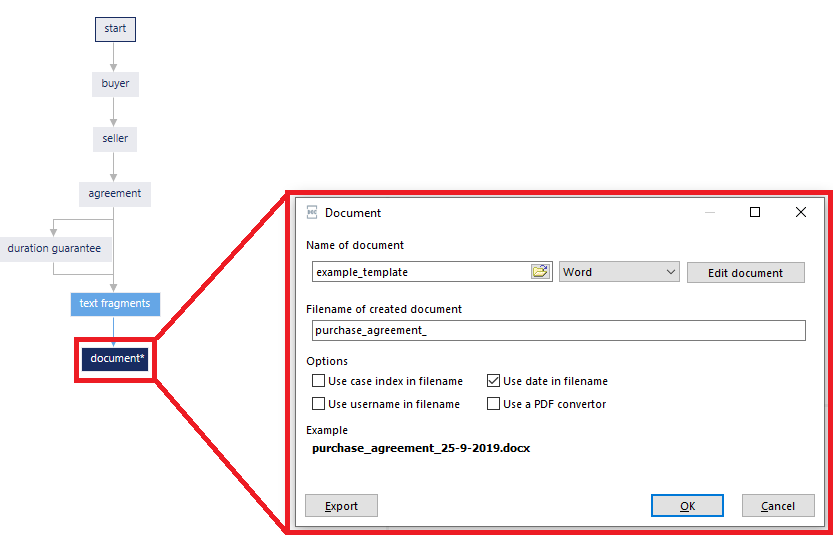Viewport: 833px width, 535px height.
Task: Select the text fragments node
Action: [x=115, y=303]
